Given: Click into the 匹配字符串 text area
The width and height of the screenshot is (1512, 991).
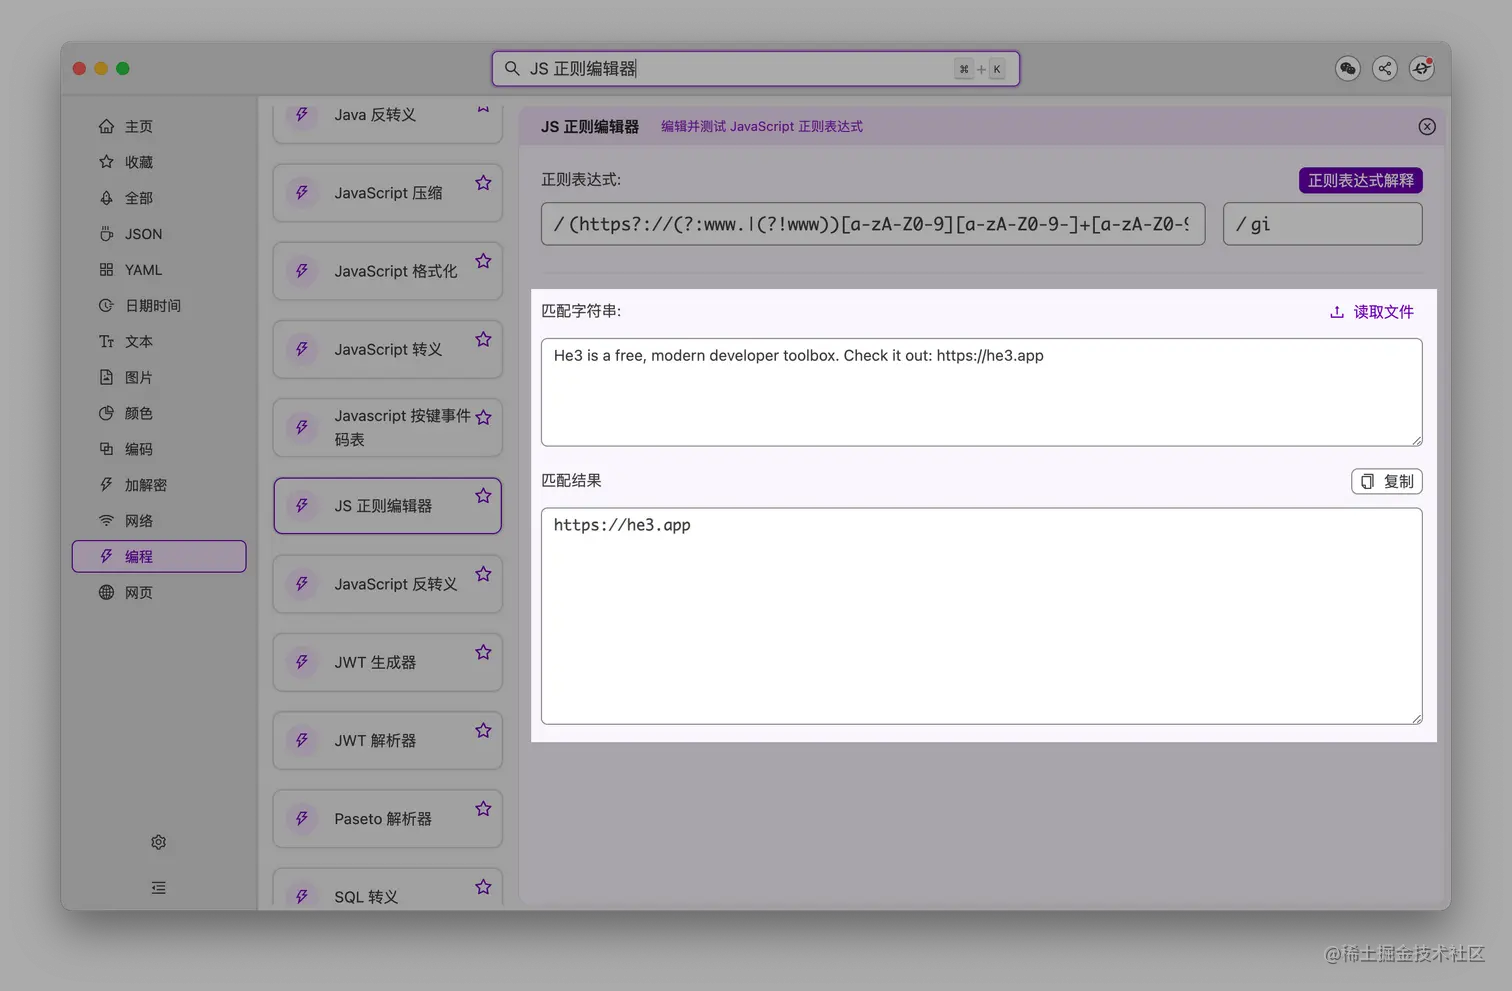Looking at the screenshot, I should point(981,392).
